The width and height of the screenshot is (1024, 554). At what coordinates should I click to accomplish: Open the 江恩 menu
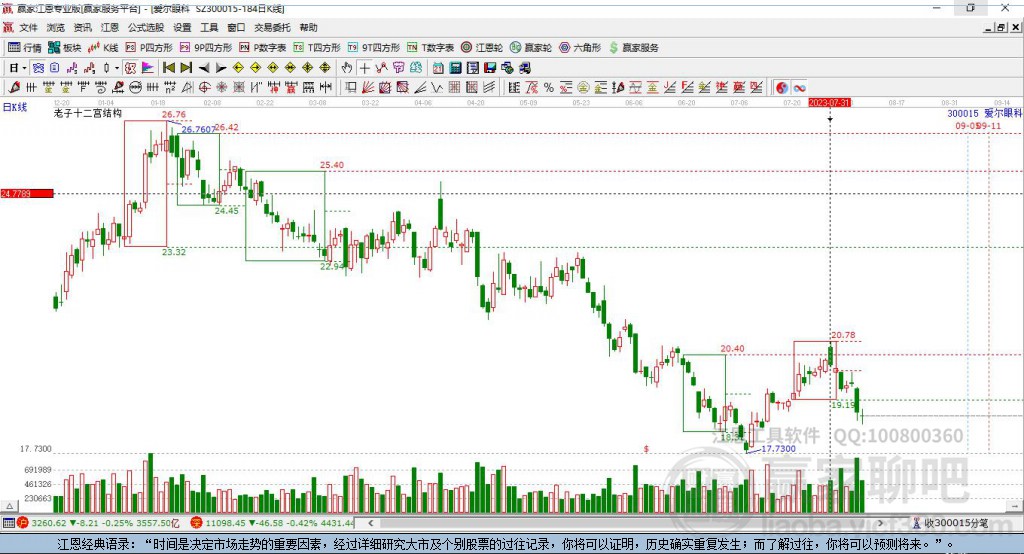(x=110, y=27)
